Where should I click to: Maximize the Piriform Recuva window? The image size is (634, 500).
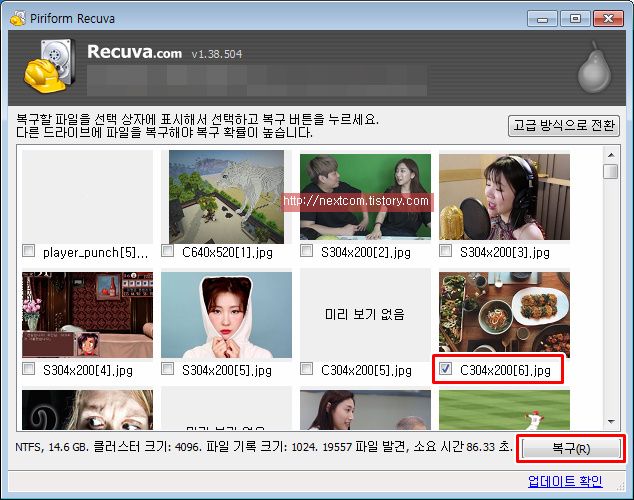(x=575, y=19)
